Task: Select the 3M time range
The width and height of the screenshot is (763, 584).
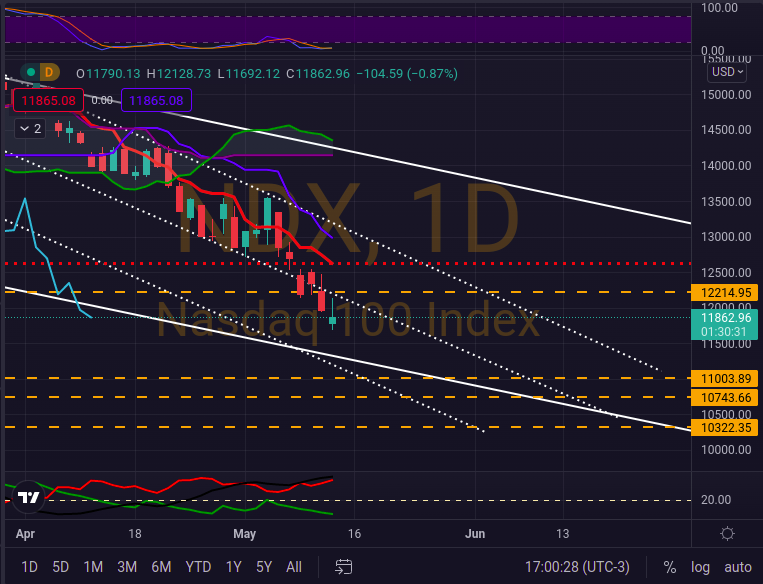Action: pyautogui.click(x=127, y=567)
